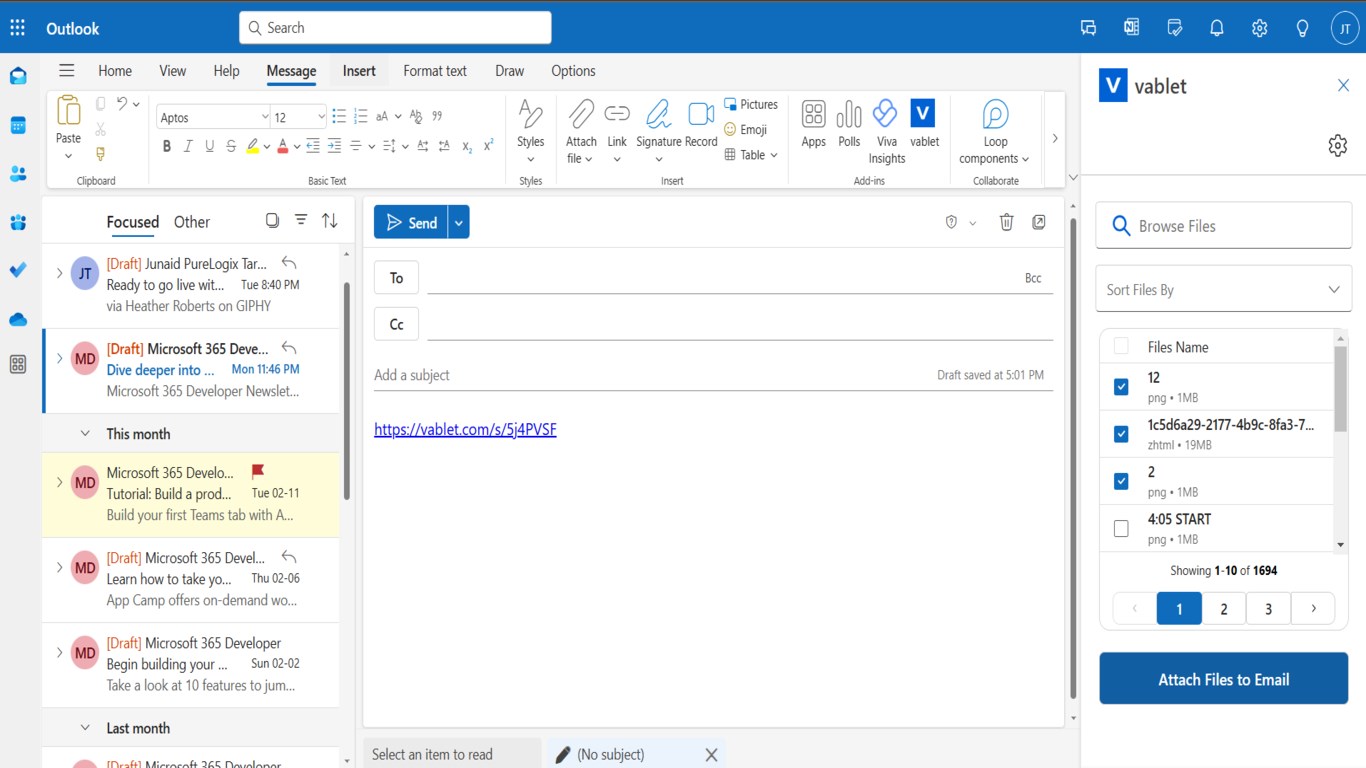Pop out the draft to new window
This screenshot has height=768, width=1366.
click(1039, 222)
